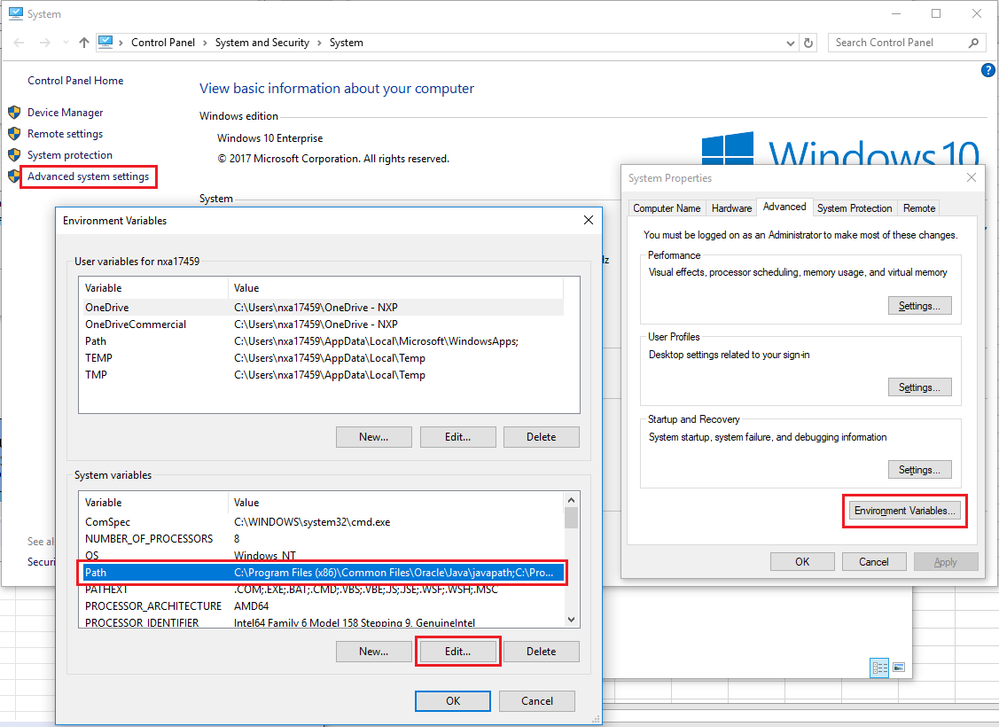Click the Forward navigation arrow
999x727 pixels.
[x=45, y=43]
